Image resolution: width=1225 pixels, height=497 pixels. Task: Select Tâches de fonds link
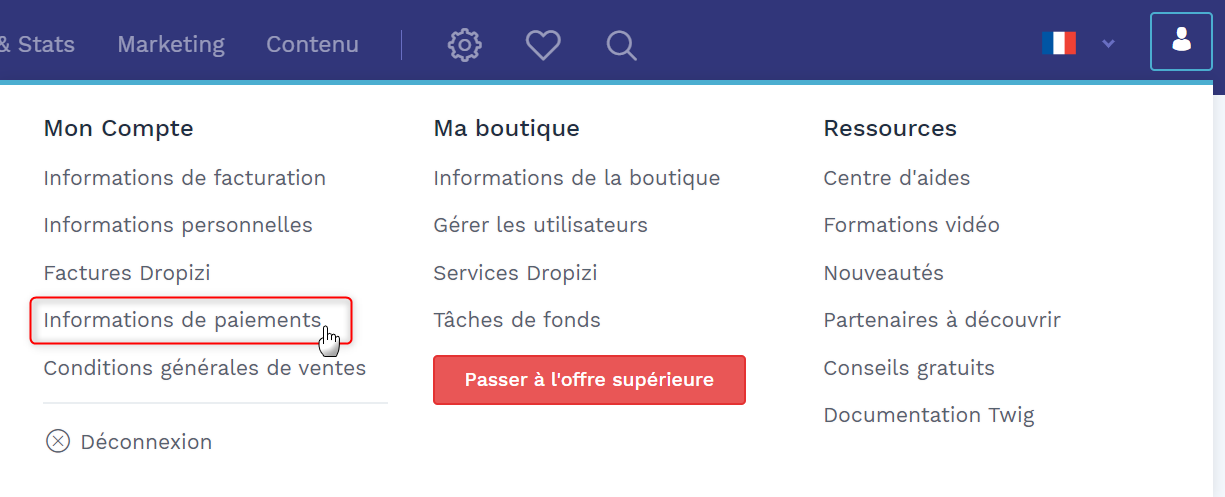pyautogui.click(x=517, y=320)
